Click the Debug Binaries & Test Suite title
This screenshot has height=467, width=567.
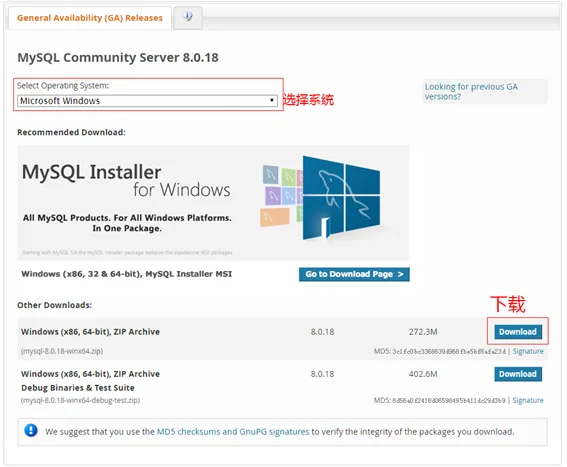click(78, 388)
